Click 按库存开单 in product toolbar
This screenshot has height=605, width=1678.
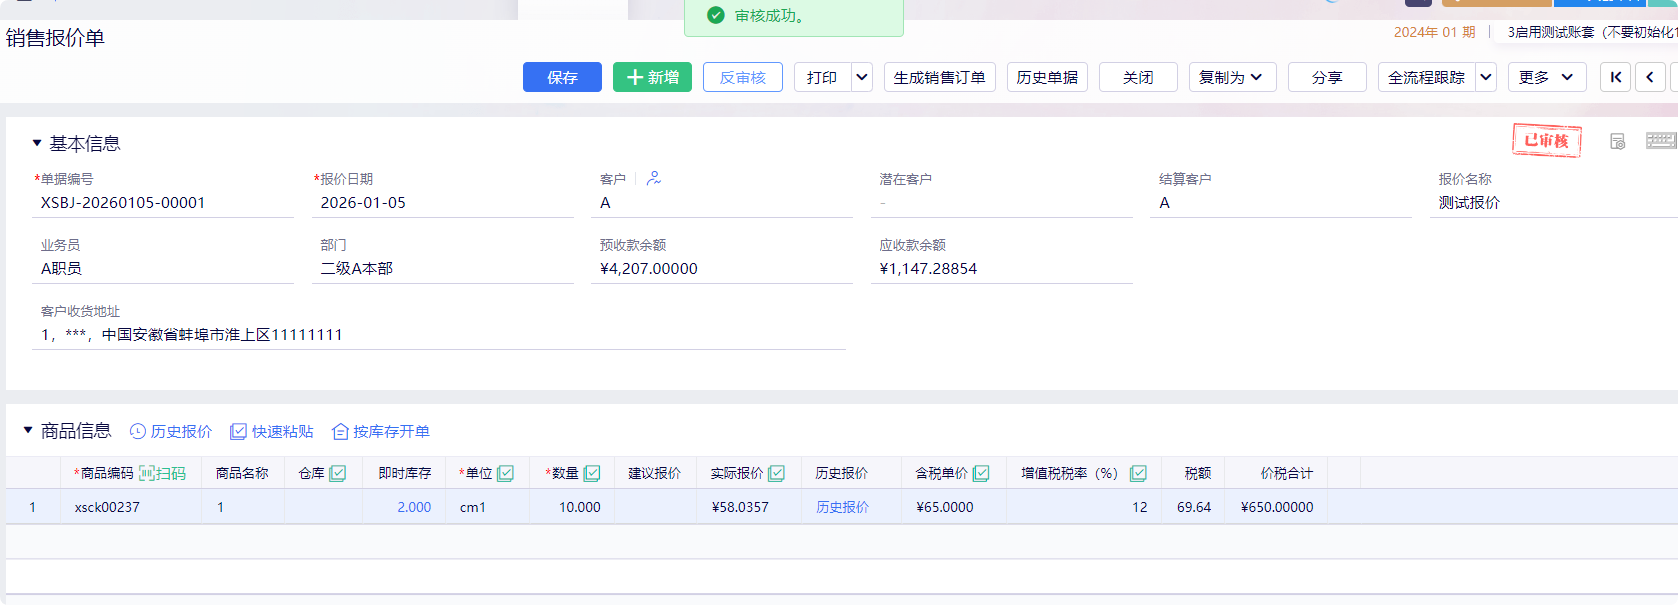coord(381,431)
